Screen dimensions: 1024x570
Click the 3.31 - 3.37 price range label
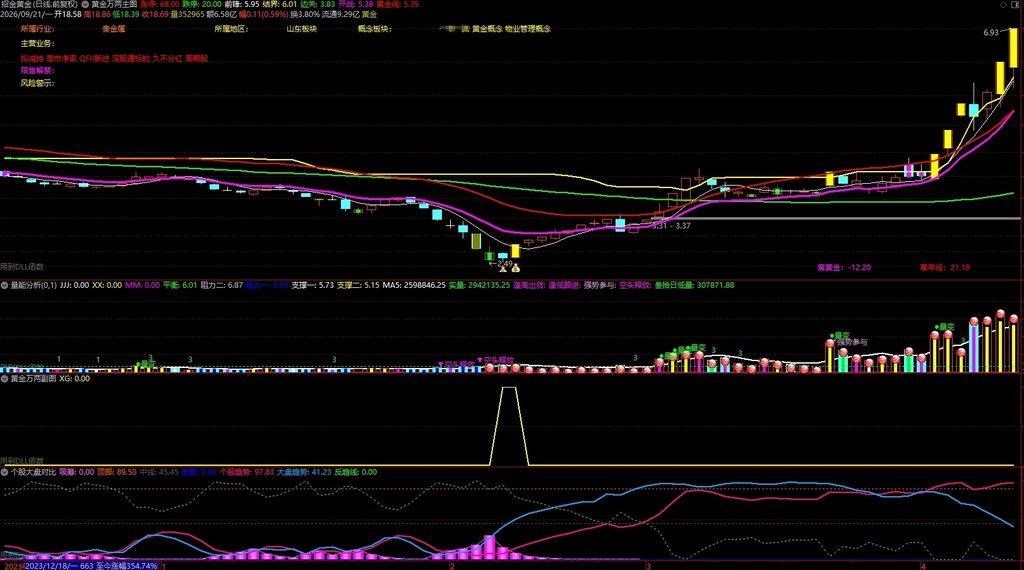tap(671, 226)
